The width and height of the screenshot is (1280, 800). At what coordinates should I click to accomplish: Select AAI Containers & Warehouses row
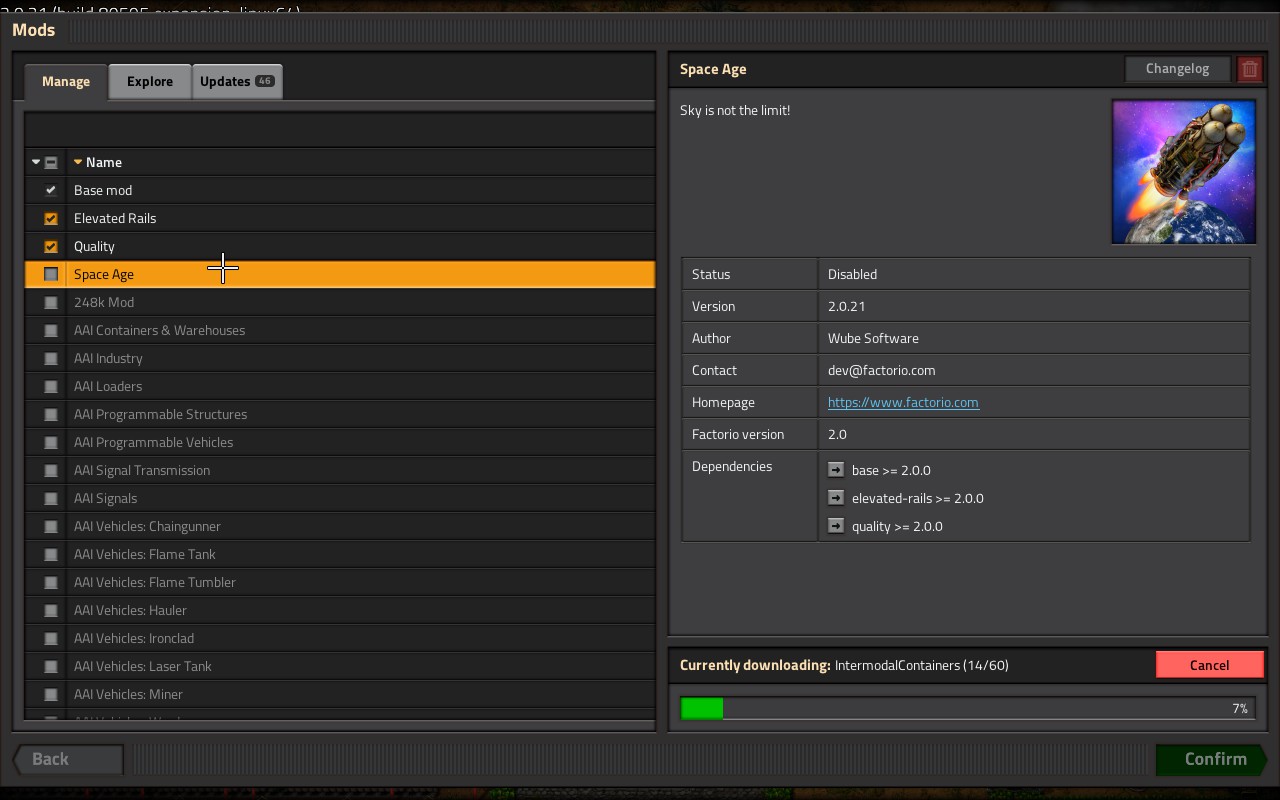(x=340, y=330)
